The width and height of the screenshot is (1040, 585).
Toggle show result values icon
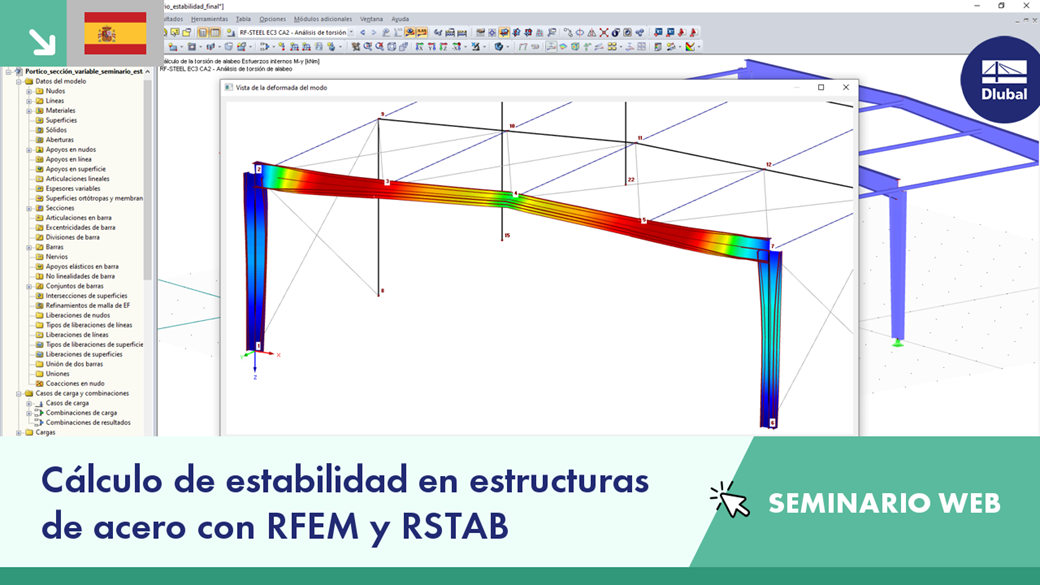pyautogui.click(x=422, y=32)
